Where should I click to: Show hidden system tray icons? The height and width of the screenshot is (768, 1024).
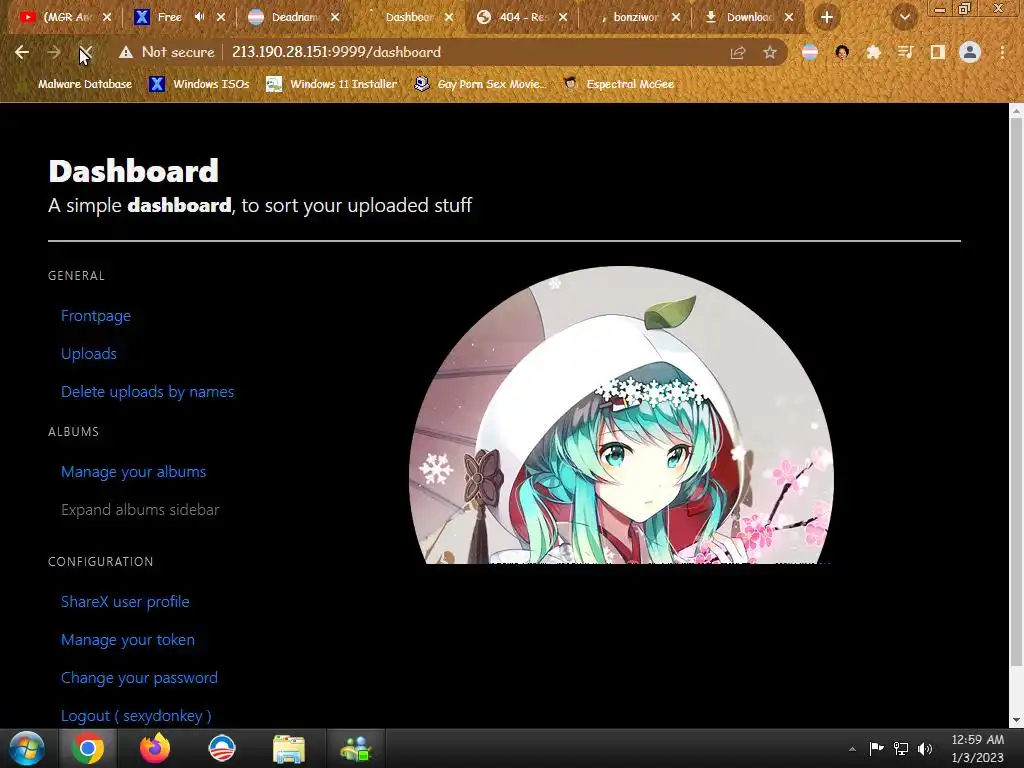(x=852, y=749)
